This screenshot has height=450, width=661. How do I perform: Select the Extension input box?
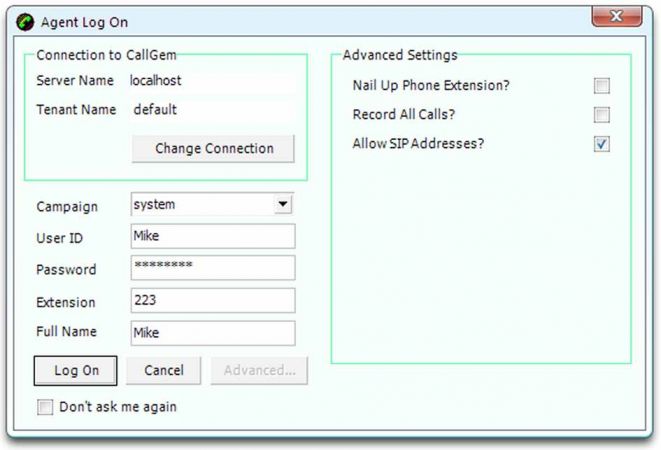213,301
